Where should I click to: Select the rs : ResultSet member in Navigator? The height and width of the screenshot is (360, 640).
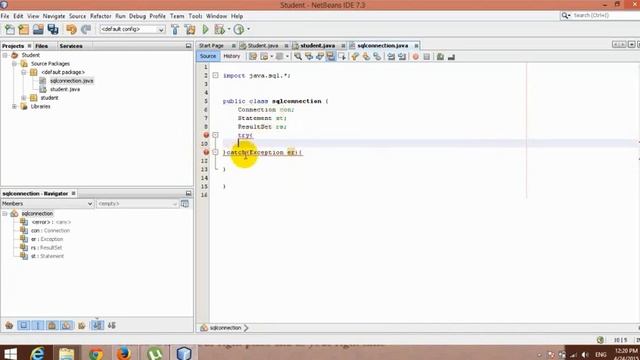47,248
